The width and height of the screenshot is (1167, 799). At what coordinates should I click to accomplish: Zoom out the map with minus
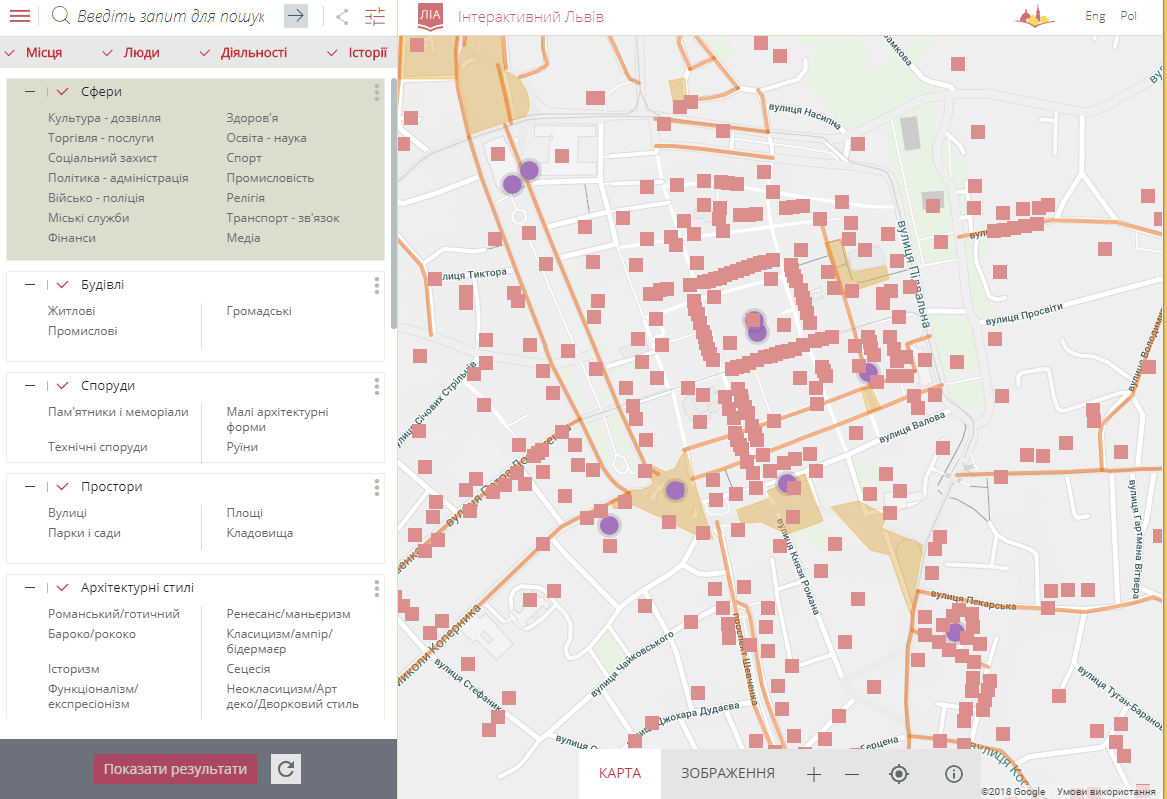[x=852, y=774]
